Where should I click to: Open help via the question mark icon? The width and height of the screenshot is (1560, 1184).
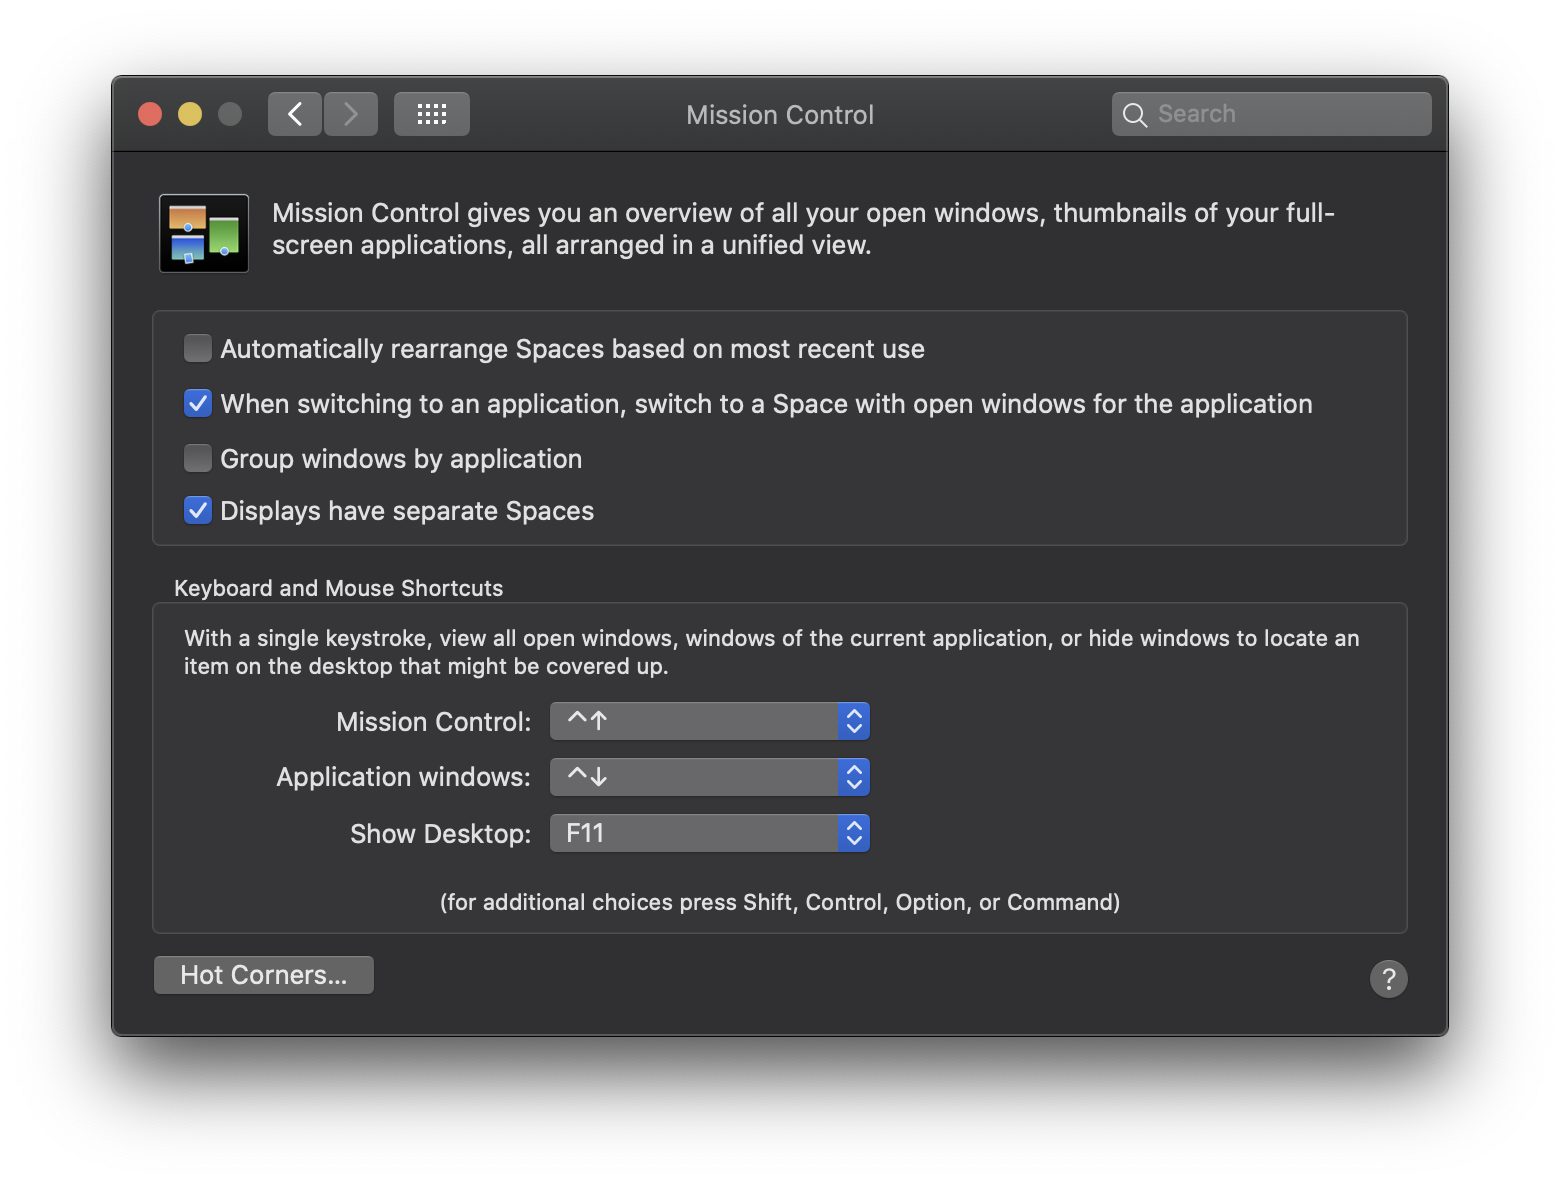coord(1388,978)
